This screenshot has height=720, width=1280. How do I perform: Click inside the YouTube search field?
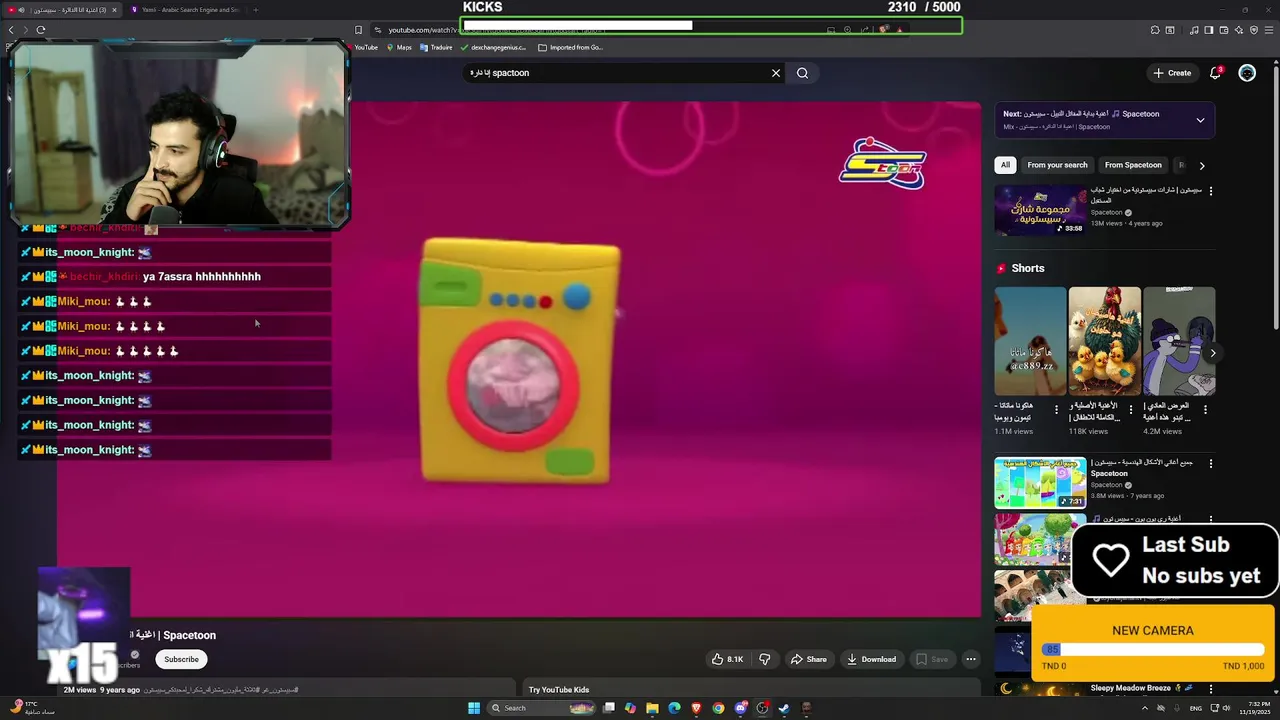(615, 73)
